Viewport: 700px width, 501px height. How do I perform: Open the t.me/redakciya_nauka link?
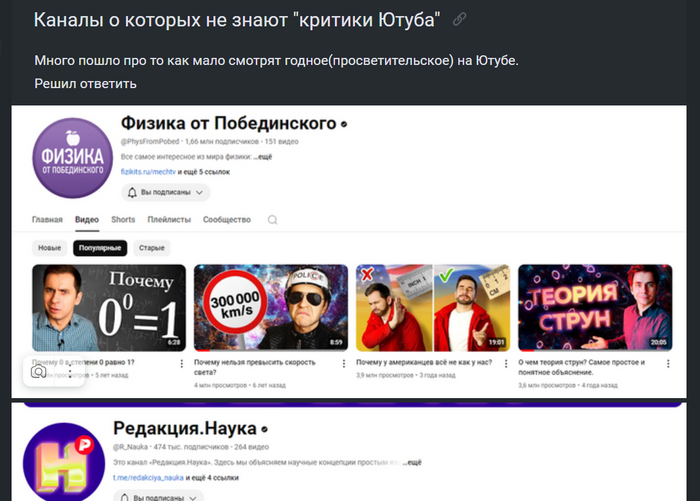click(x=148, y=478)
